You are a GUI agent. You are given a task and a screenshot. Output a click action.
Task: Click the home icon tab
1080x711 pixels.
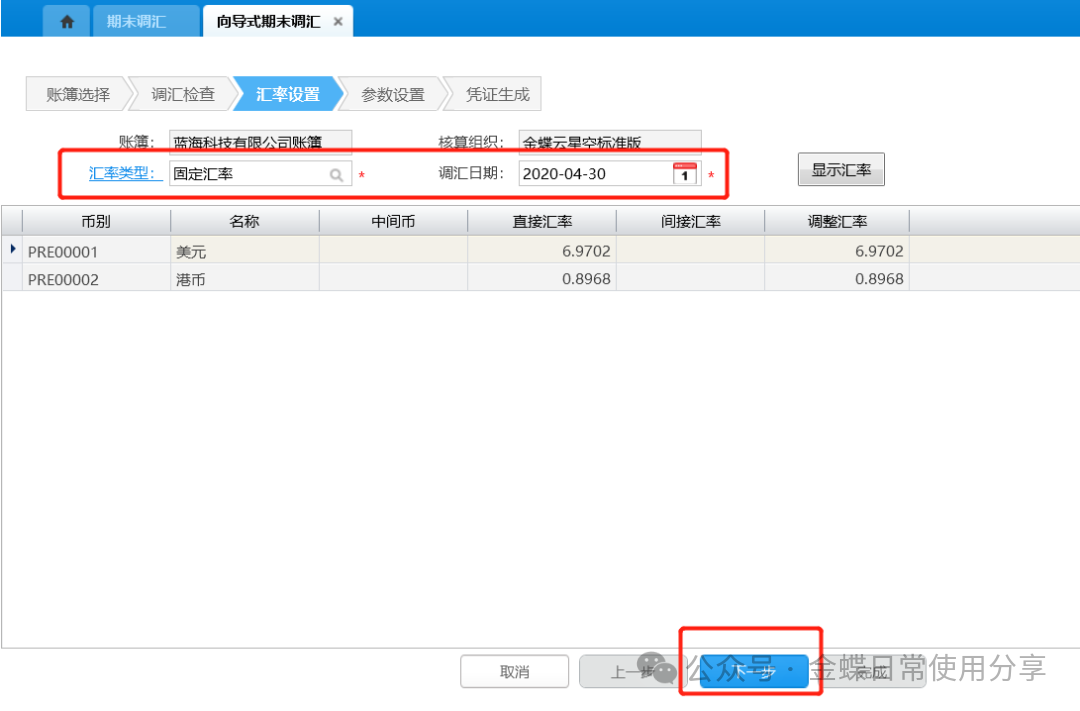click(67, 21)
